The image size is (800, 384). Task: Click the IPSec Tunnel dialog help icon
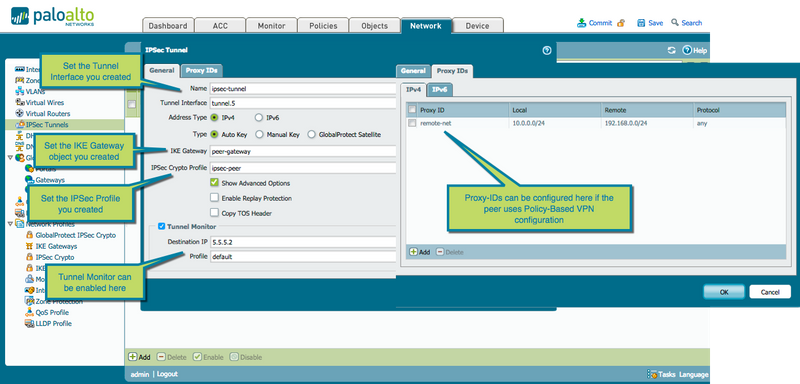[547, 50]
